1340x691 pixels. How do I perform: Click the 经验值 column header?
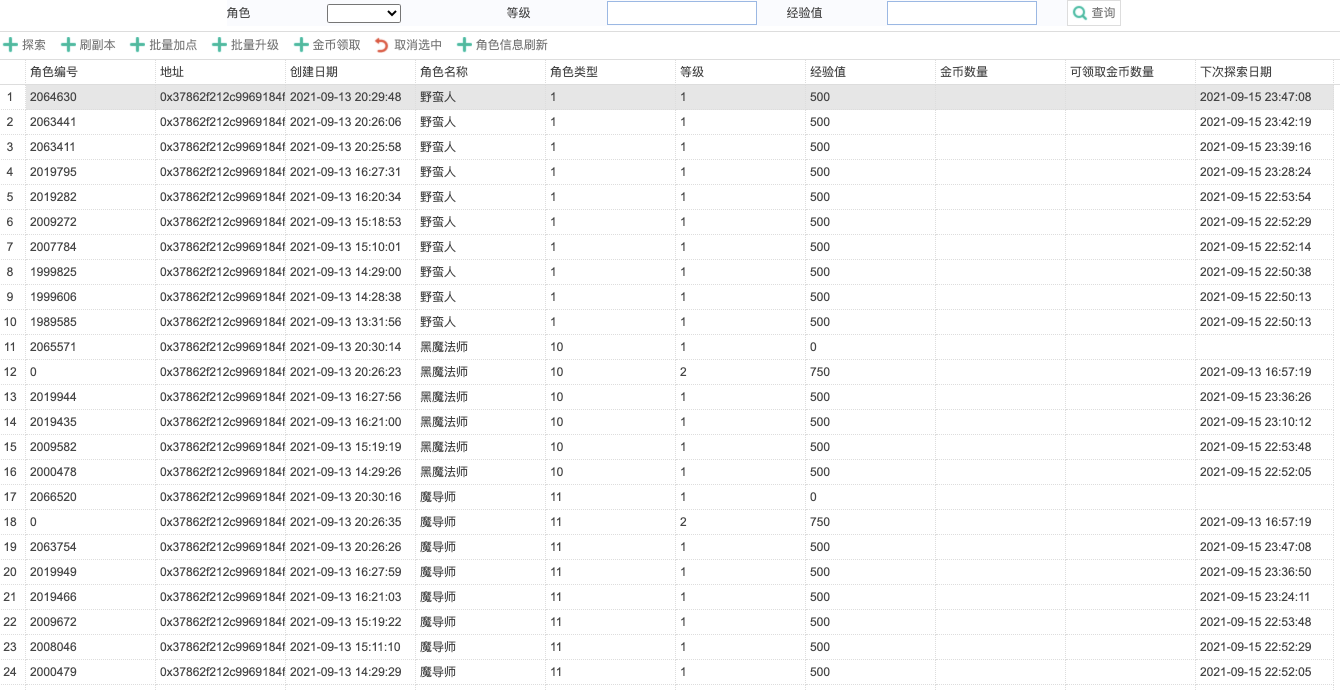870,72
